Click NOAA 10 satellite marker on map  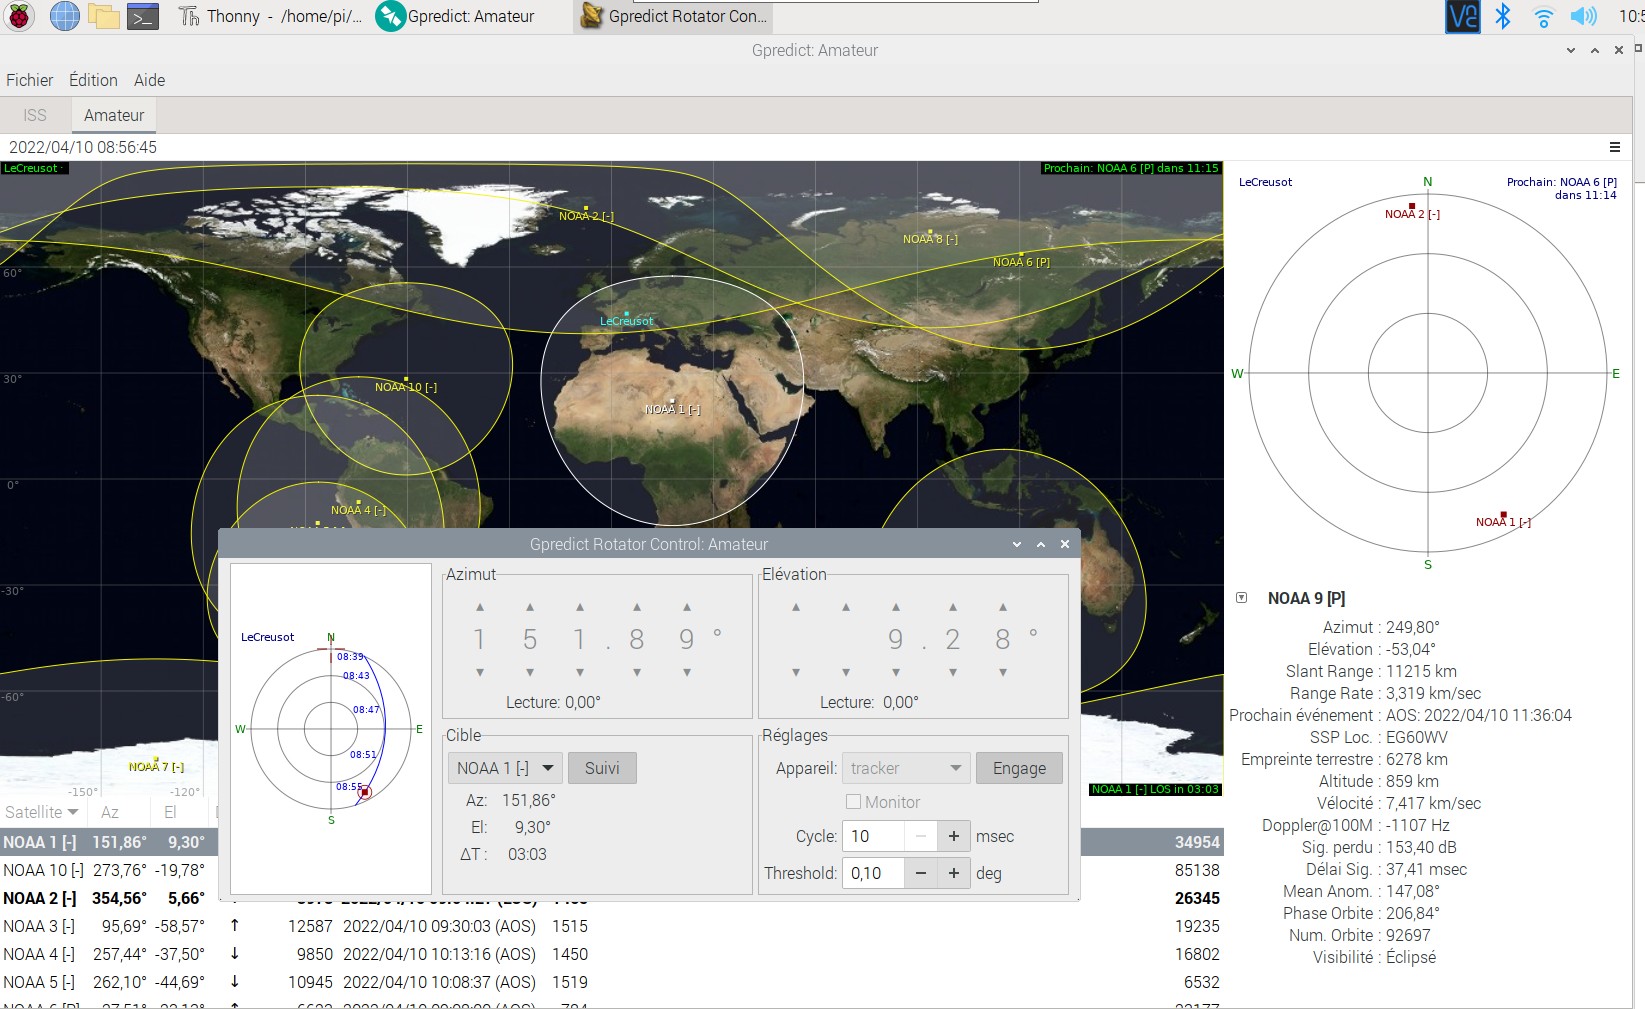pyautogui.click(x=405, y=379)
